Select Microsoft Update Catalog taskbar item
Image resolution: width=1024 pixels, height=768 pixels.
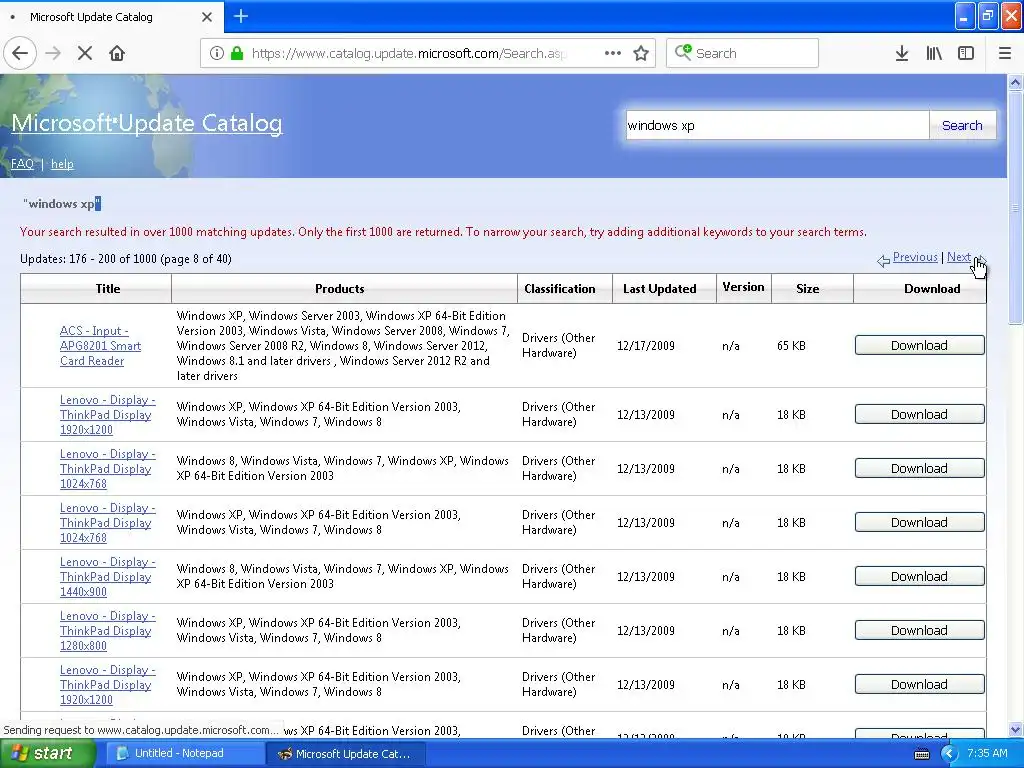[x=345, y=754]
